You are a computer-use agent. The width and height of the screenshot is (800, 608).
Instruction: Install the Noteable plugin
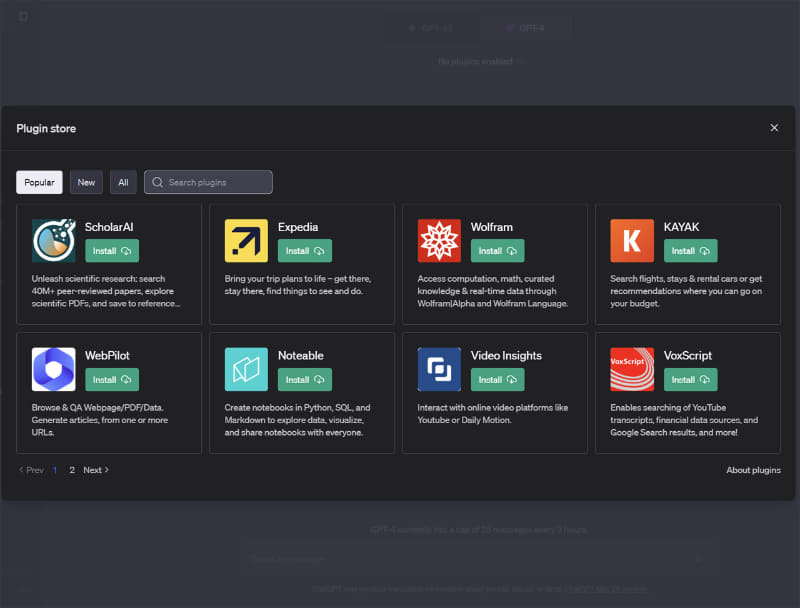point(305,379)
